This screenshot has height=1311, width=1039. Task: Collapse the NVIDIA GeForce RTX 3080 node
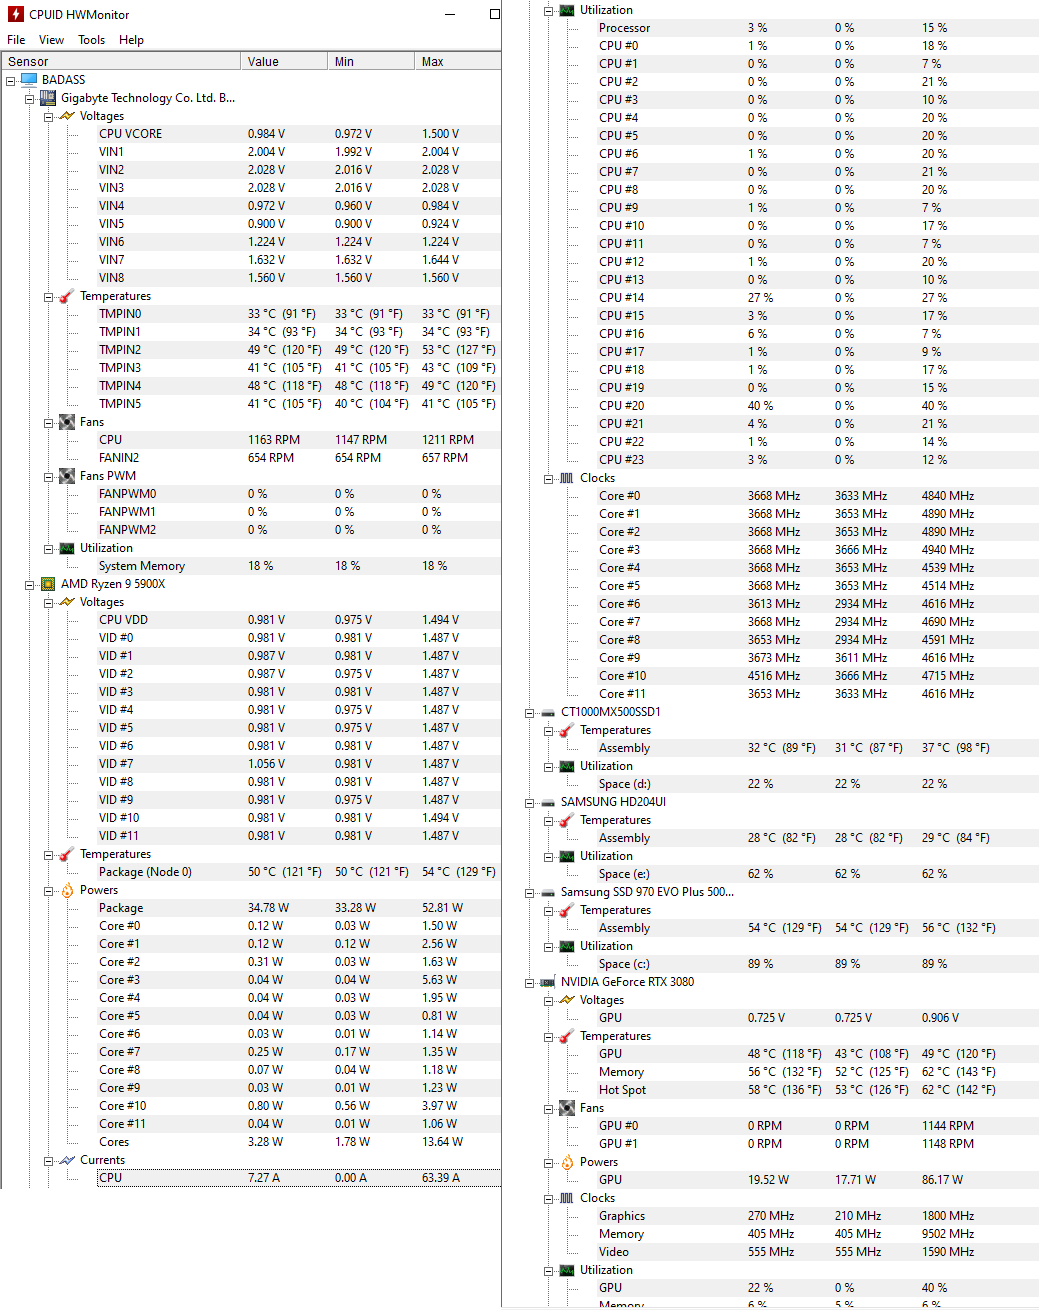pos(529,982)
